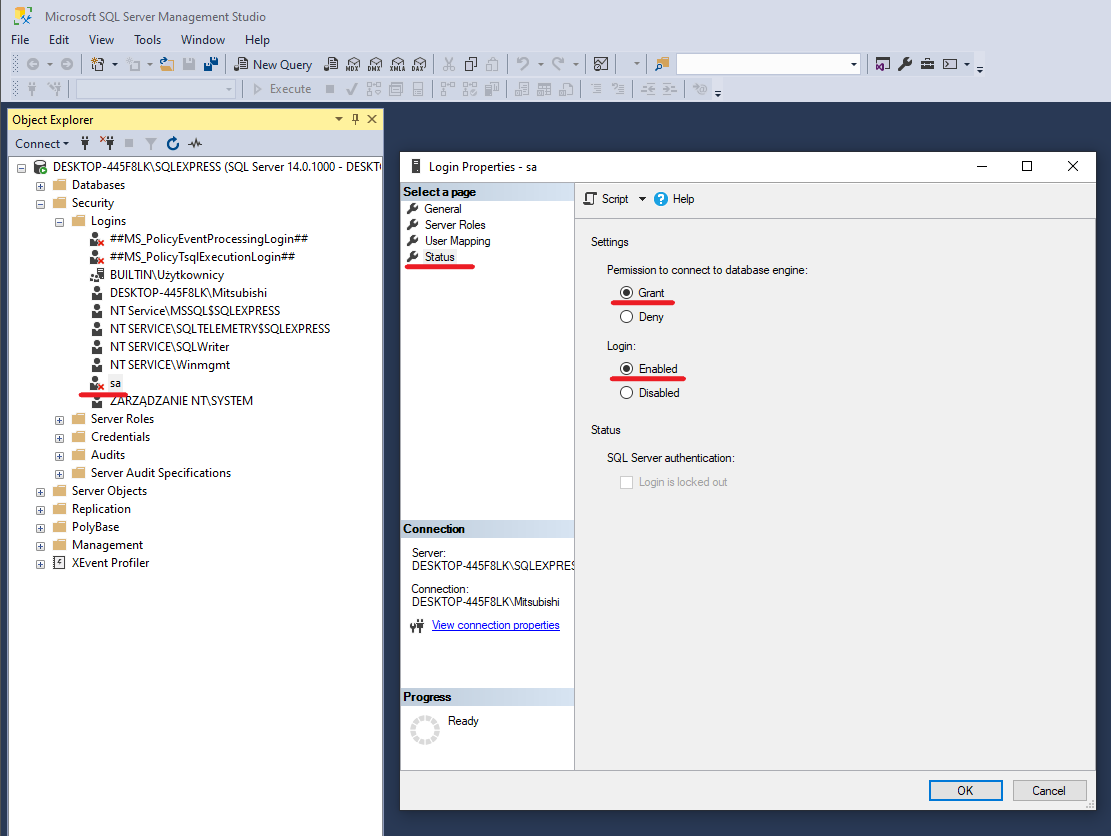Click the Cut scissors icon
1111x836 pixels.
tap(449, 64)
